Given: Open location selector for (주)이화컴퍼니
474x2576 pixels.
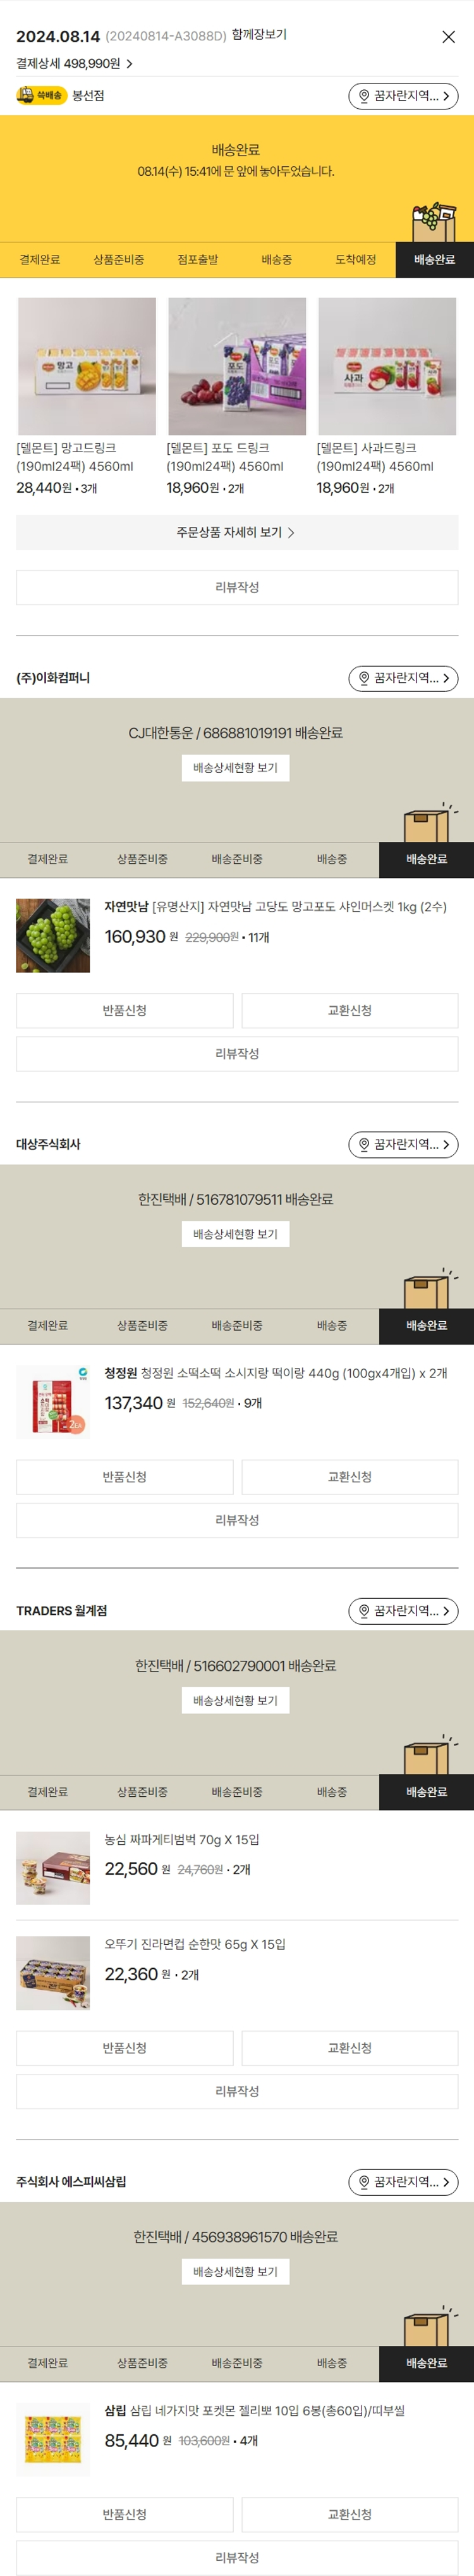Looking at the screenshot, I should pyautogui.click(x=403, y=678).
